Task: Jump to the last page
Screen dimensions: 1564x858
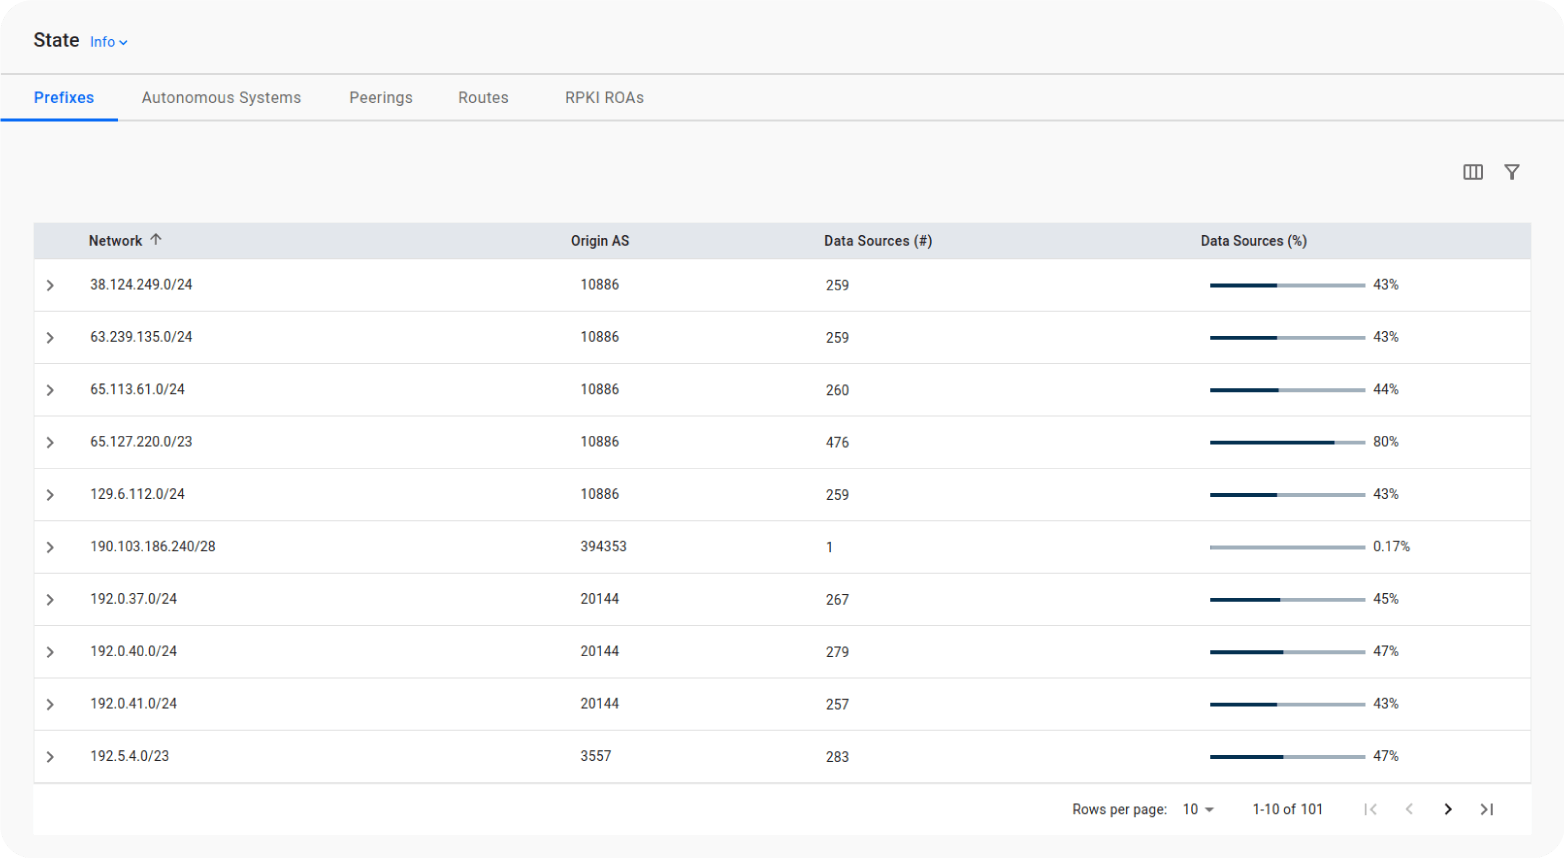Action: [x=1486, y=809]
